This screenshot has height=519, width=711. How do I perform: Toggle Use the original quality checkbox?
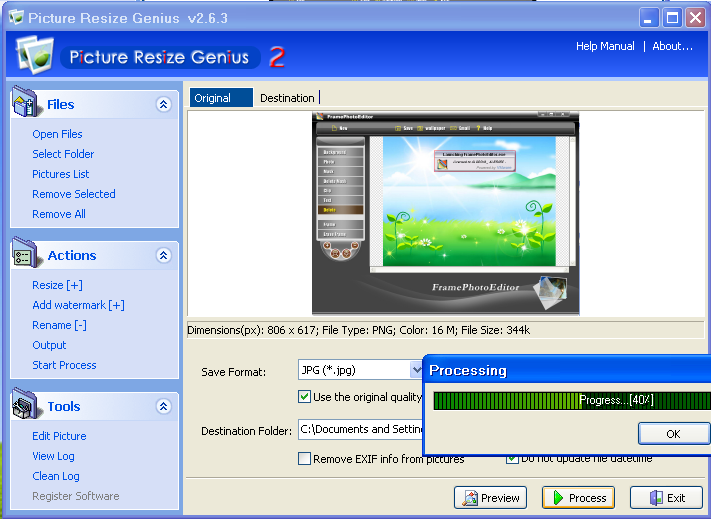tap(304, 397)
